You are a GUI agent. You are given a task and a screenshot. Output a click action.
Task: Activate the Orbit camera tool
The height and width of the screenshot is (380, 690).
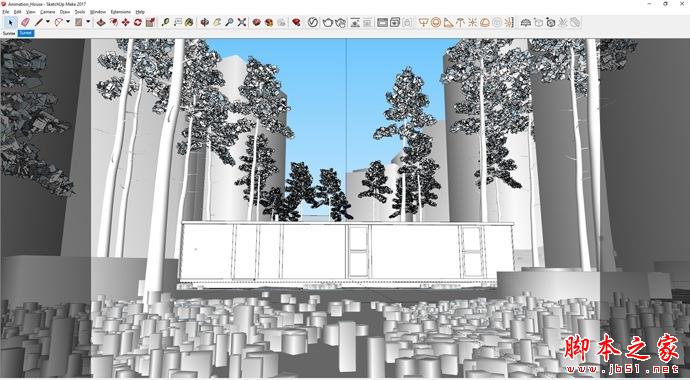point(205,22)
